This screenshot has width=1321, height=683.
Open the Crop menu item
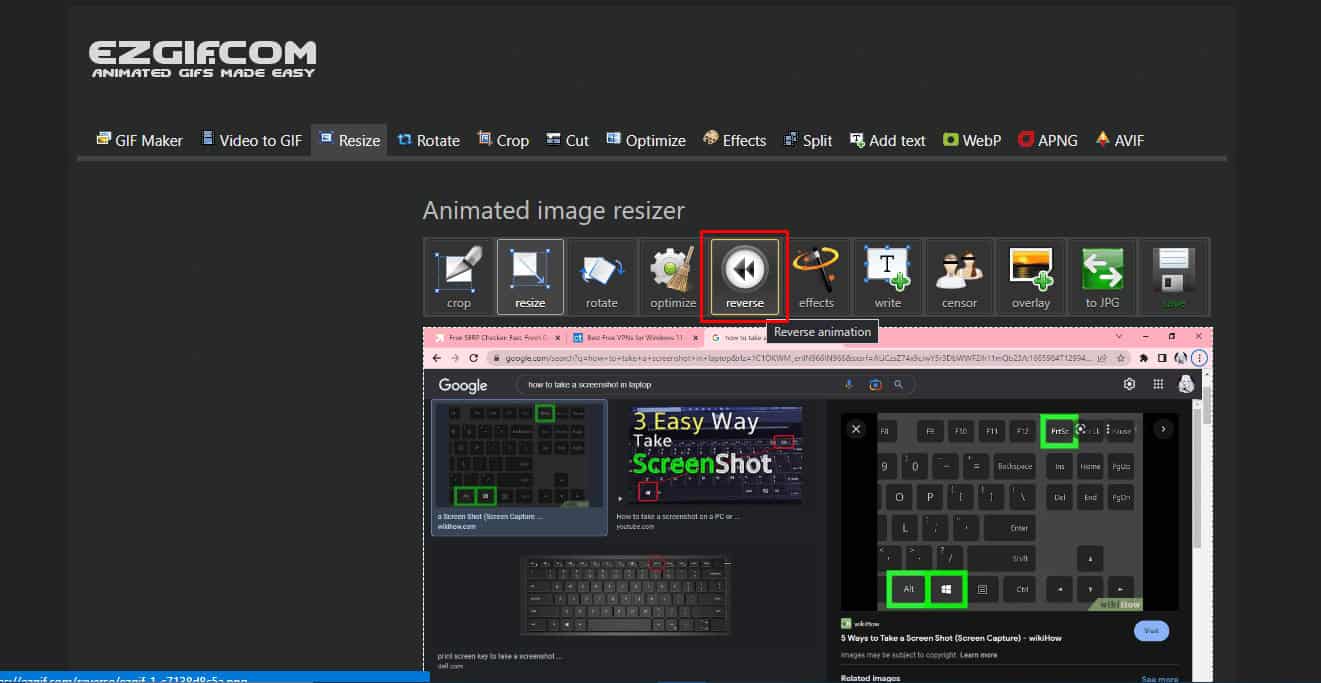click(x=503, y=140)
